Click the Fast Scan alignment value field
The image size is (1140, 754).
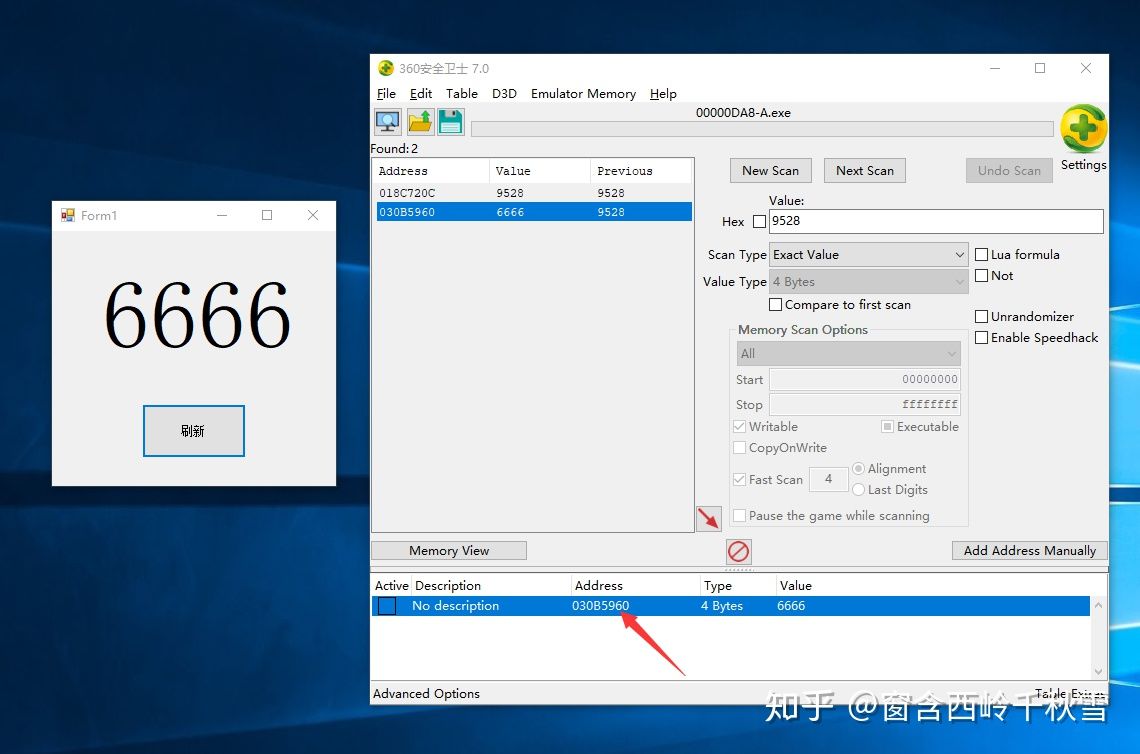tap(828, 479)
